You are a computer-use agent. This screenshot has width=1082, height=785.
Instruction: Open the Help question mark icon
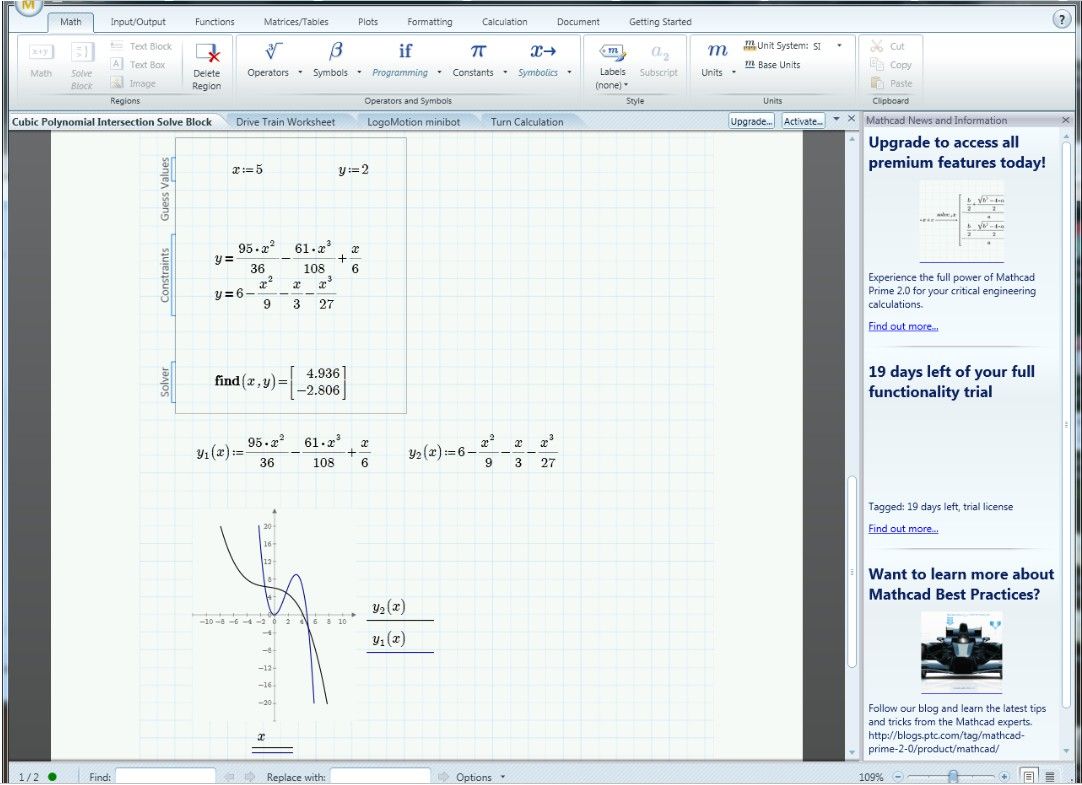pos(1062,20)
